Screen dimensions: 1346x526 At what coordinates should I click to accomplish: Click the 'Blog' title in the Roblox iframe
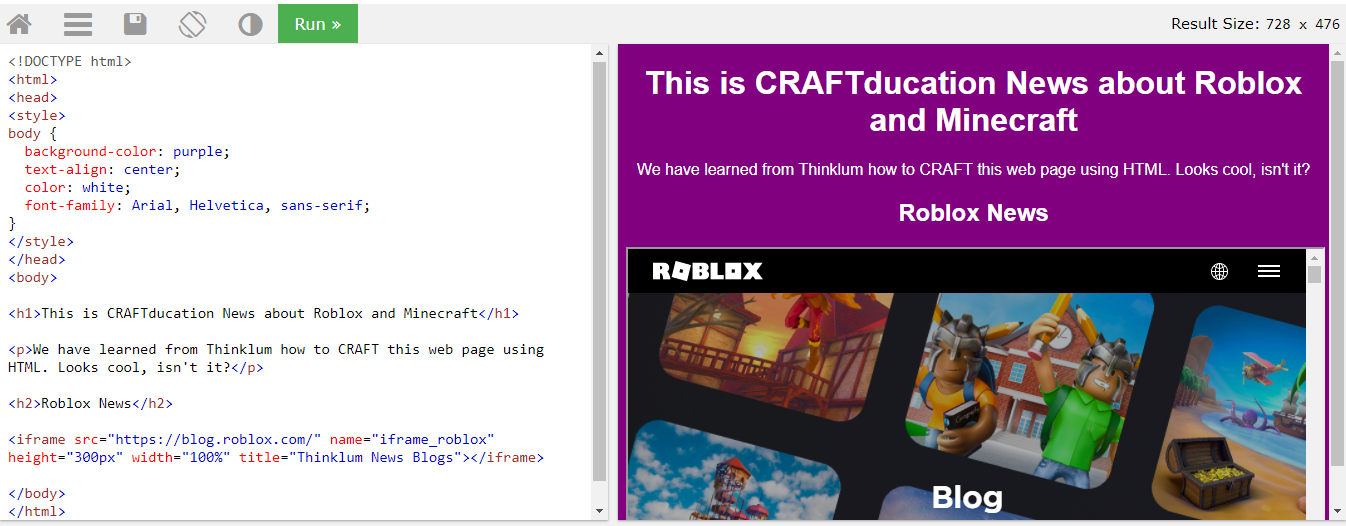click(x=967, y=497)
